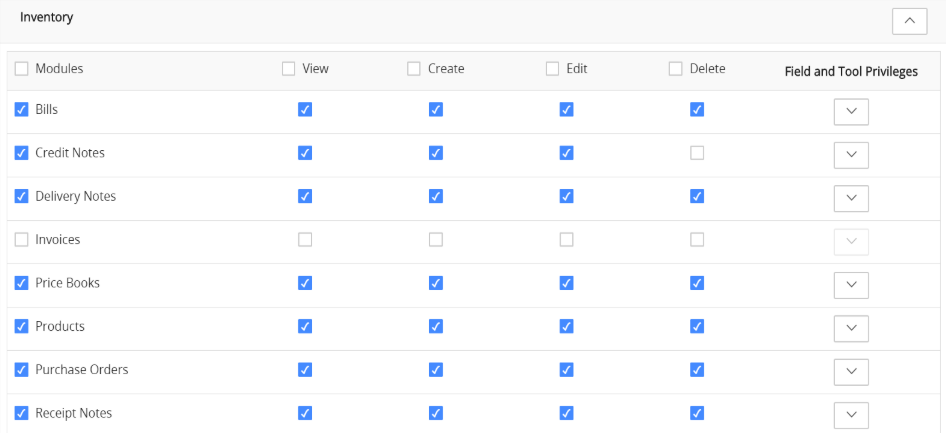
Task: Expand Delivery Notes privileges chevron
Action: pyautogui.click(x=851, y=198)
